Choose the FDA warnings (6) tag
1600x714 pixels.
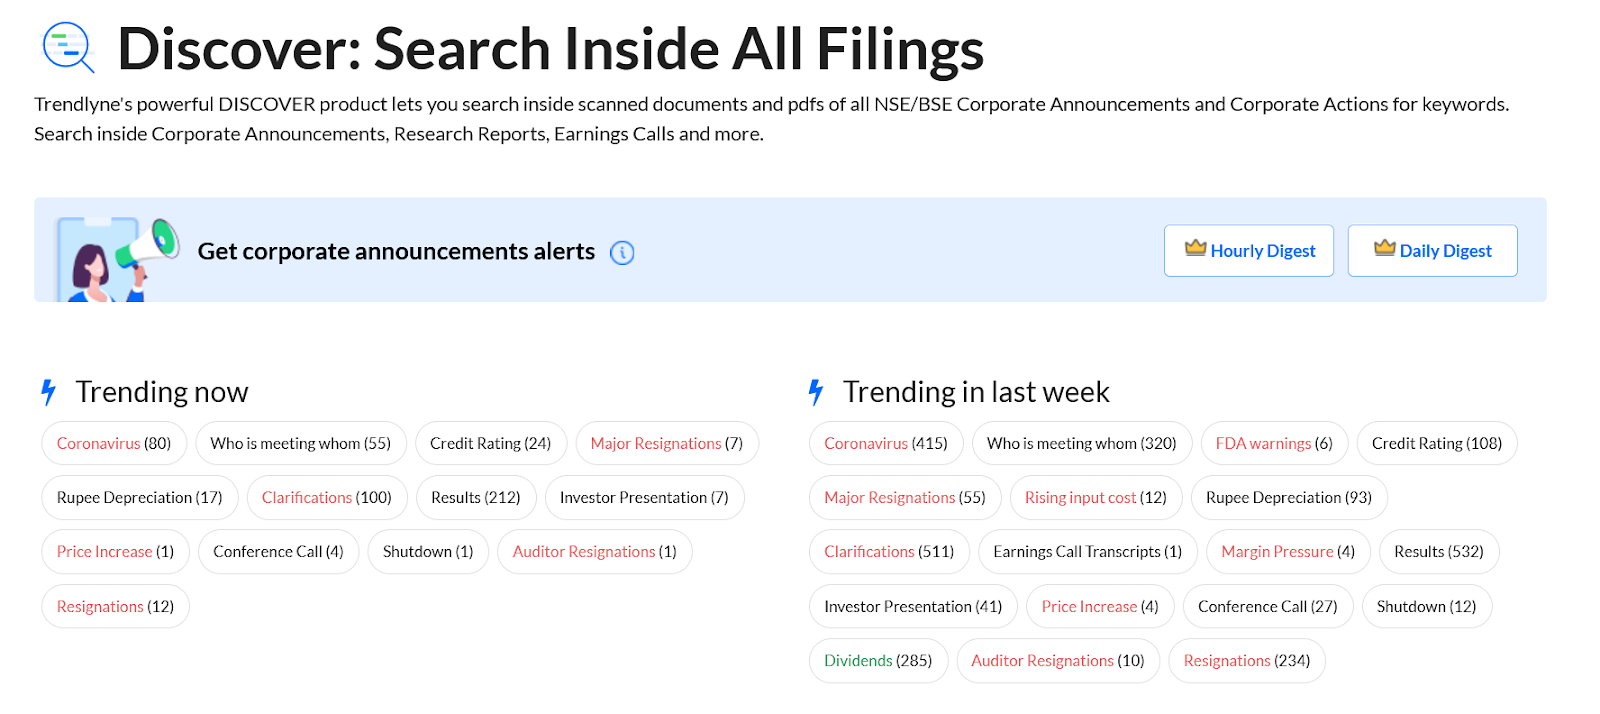pos(1274,443)
